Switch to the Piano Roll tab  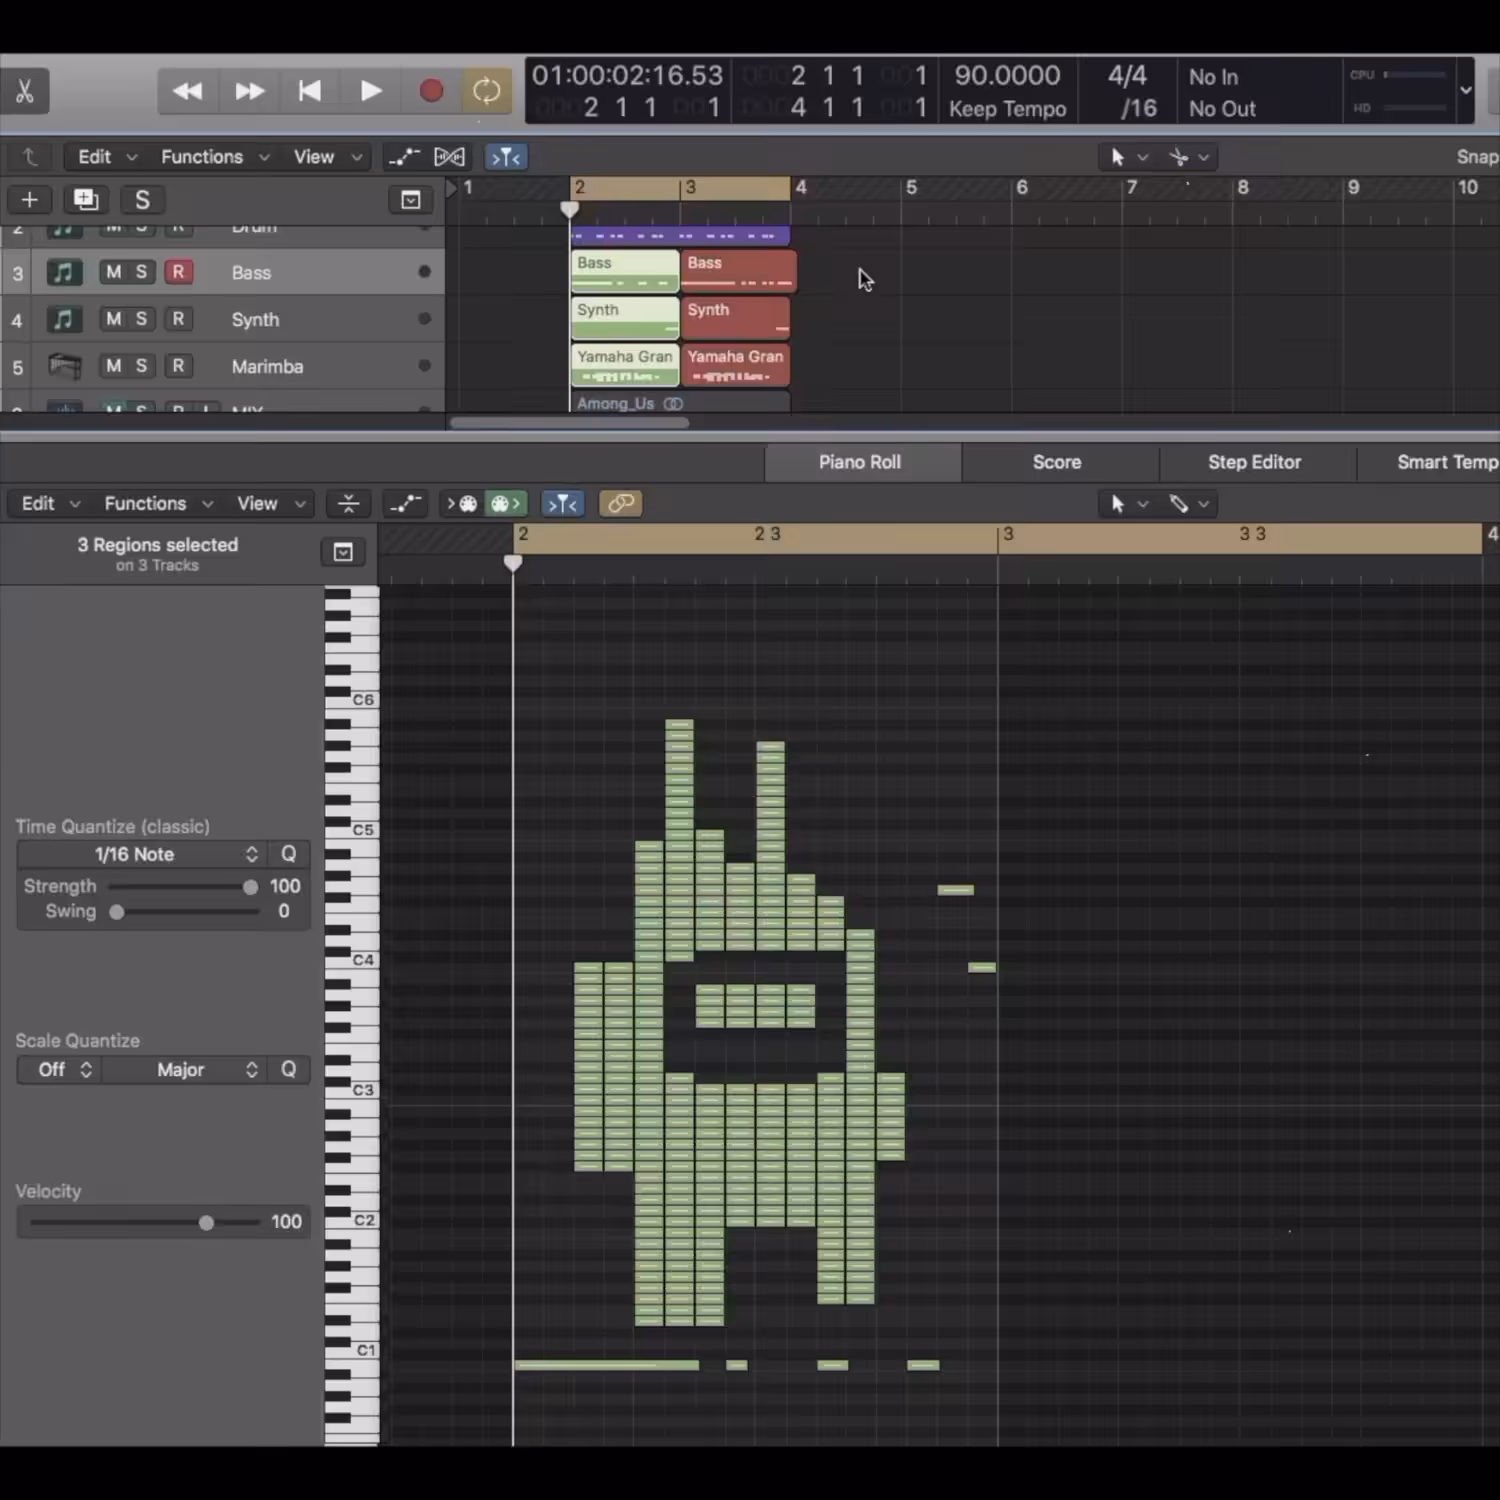coord(860,462)
